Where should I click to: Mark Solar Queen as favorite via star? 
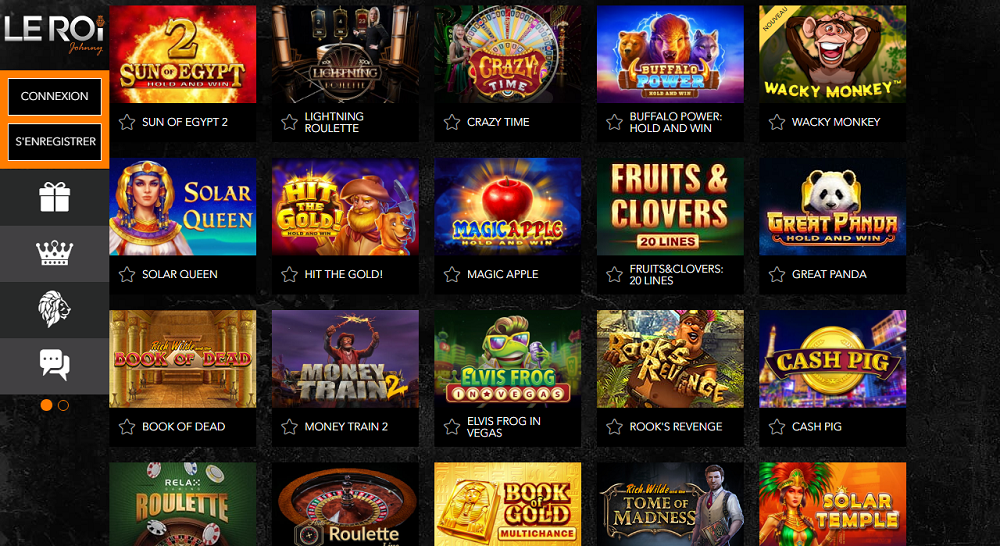[x=127, y=274]
